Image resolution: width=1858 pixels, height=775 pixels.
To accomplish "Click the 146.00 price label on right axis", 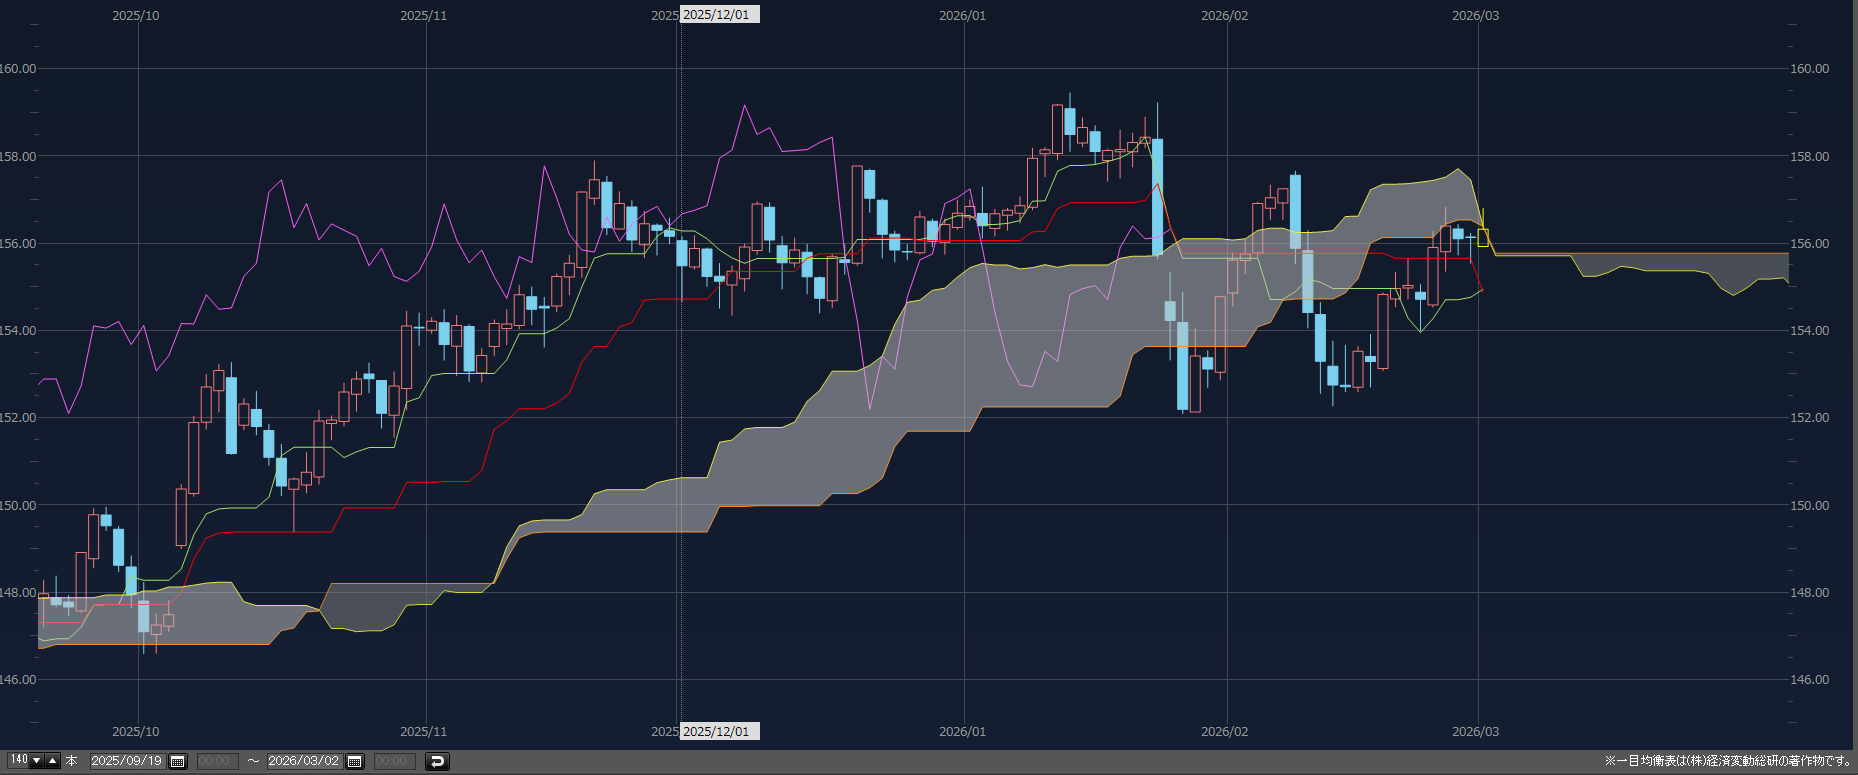I will [1809, 680].
